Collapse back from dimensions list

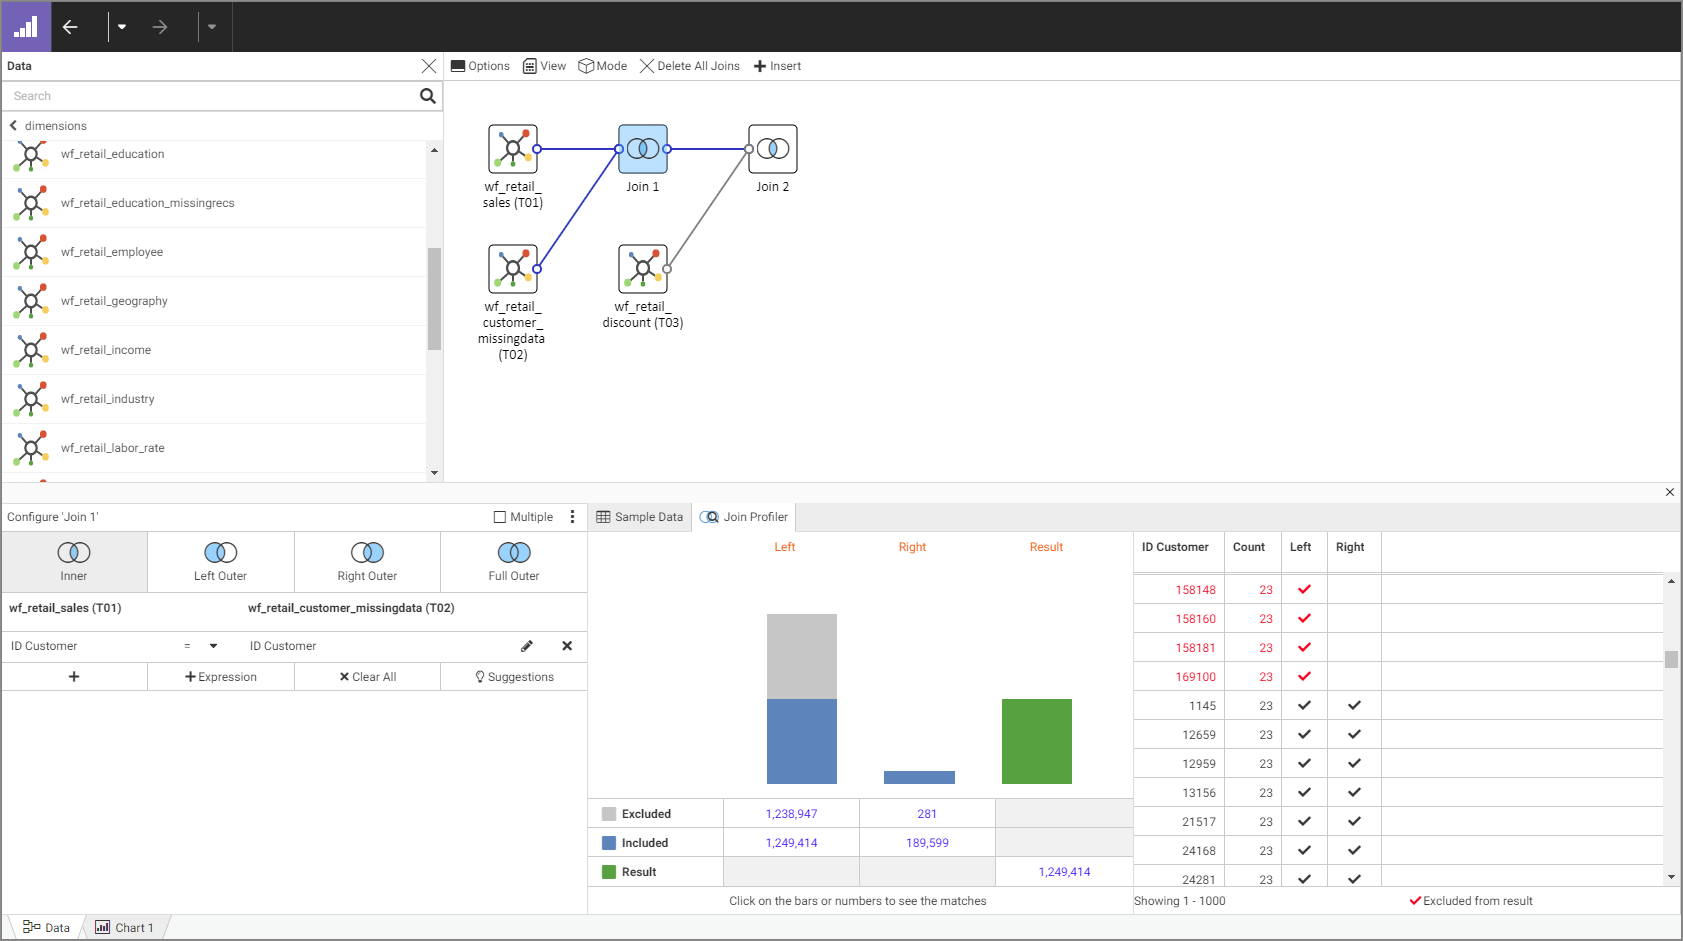(13, 125)
